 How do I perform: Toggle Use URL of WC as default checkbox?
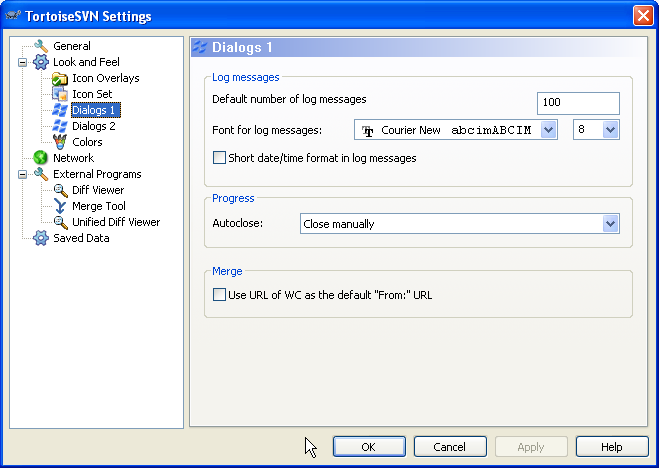[x=220, y=295]
